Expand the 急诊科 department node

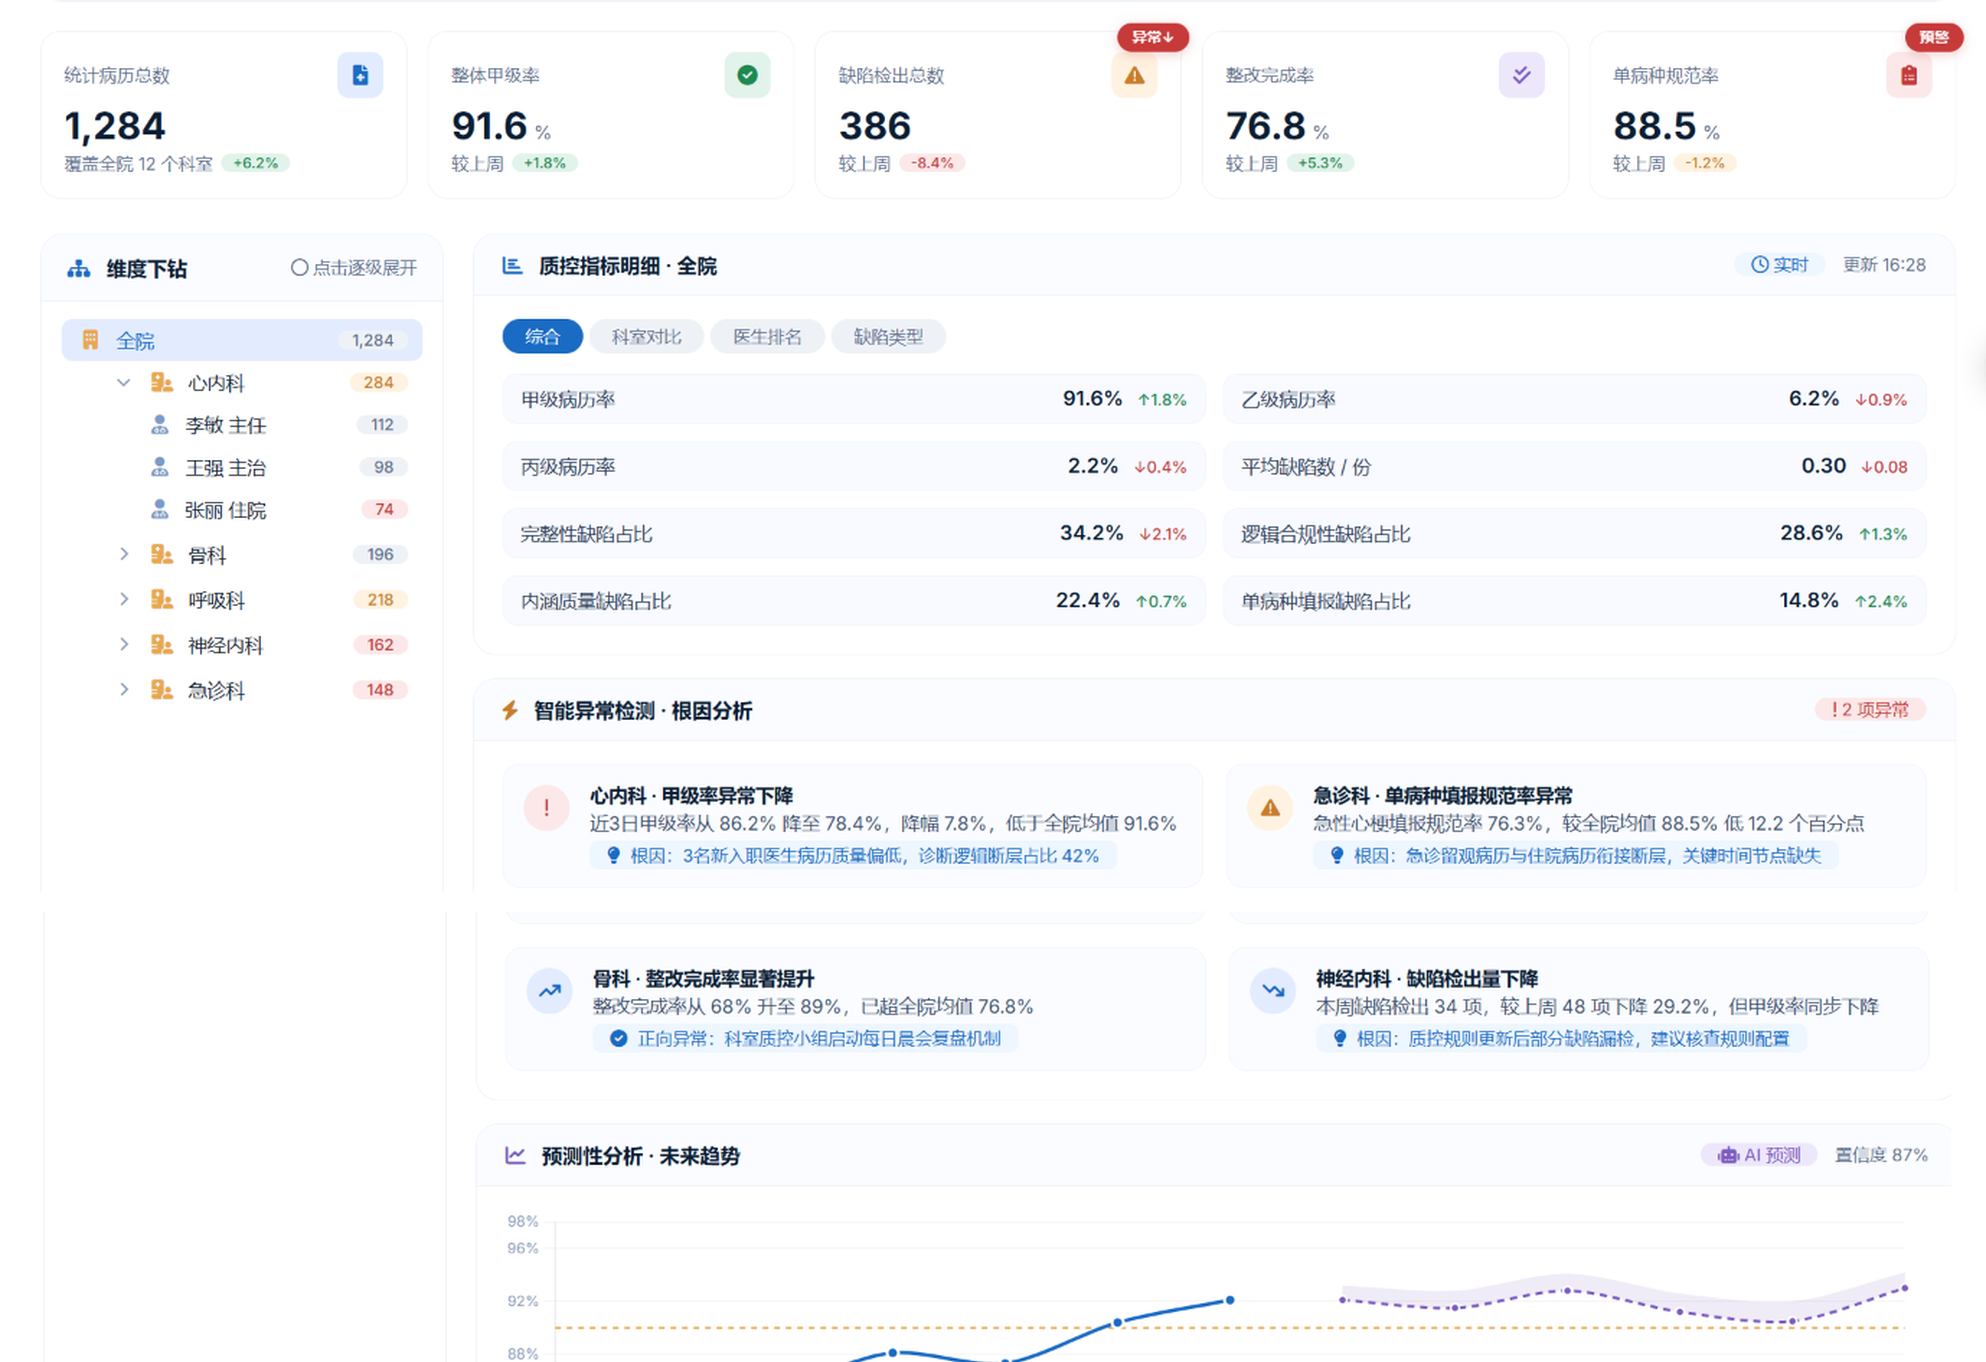(124, 690)
